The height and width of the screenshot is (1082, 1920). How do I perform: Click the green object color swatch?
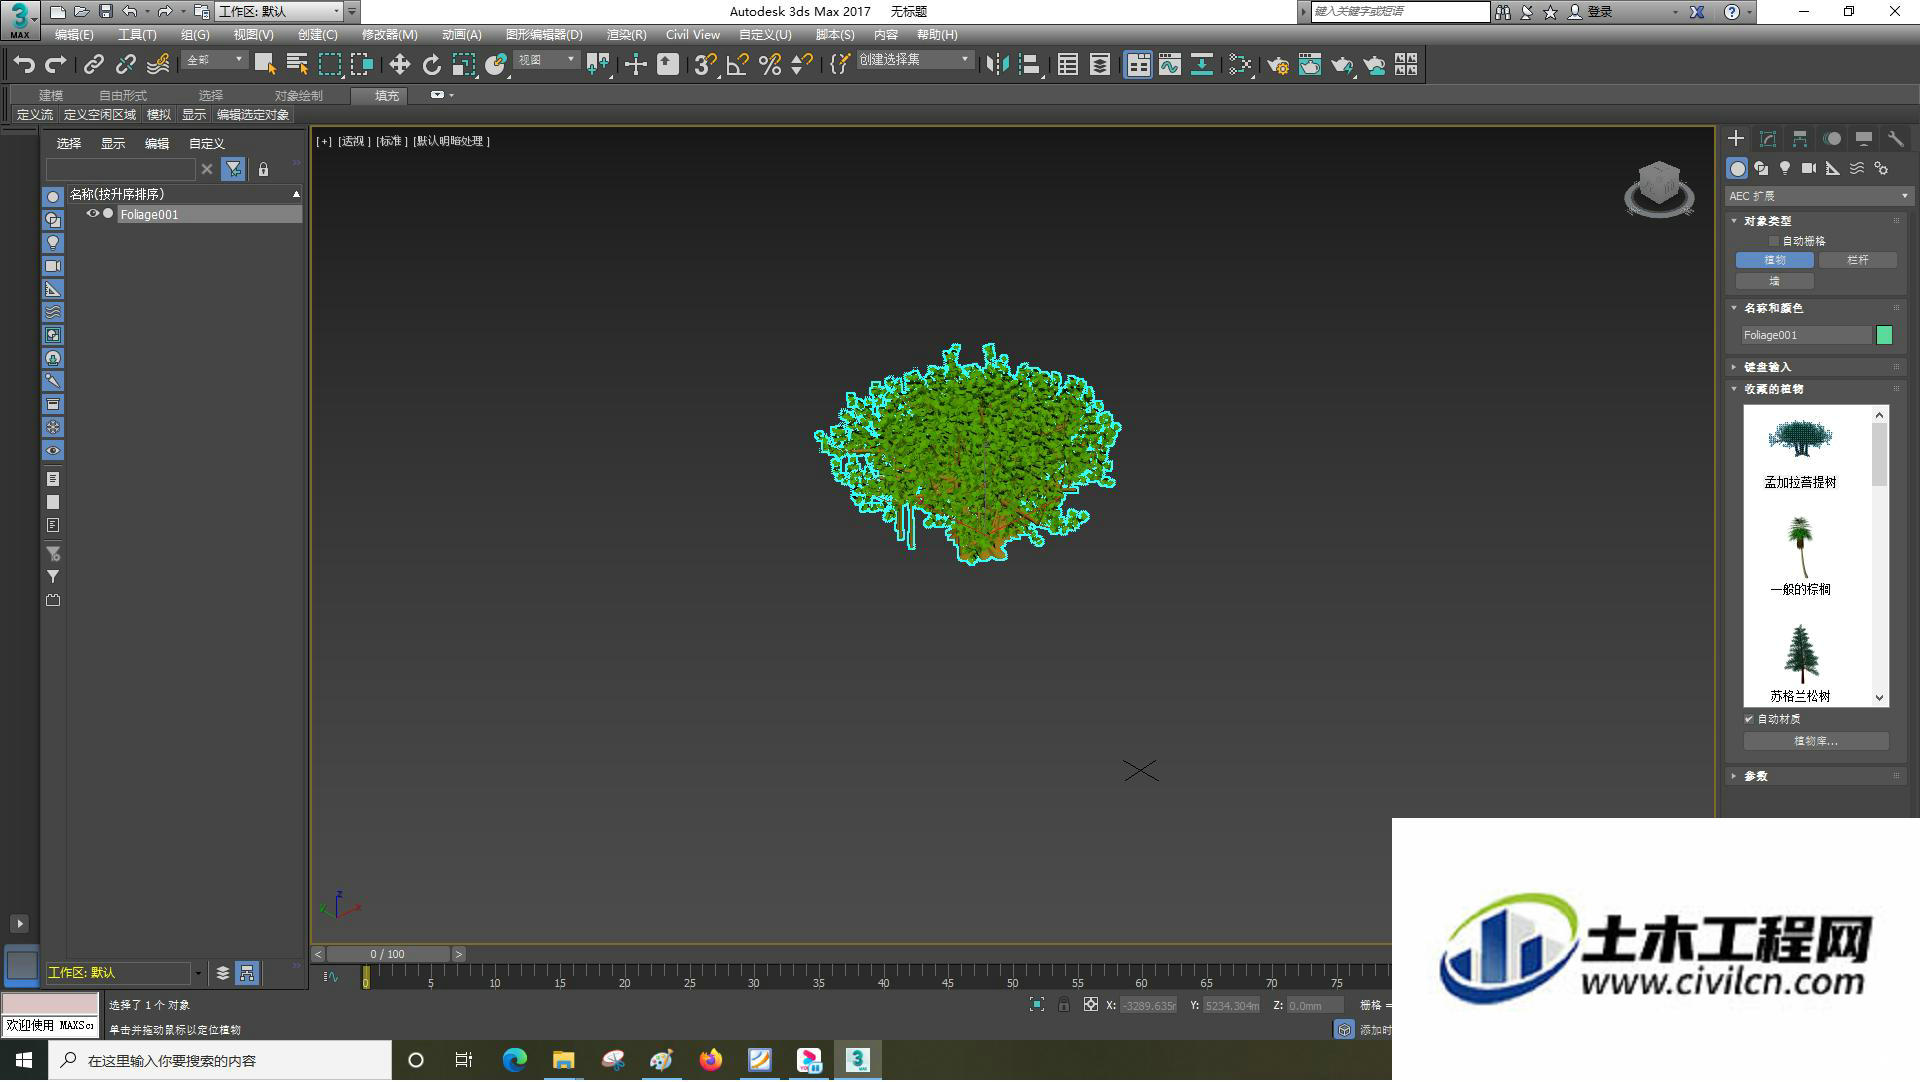pos(1885,336)
